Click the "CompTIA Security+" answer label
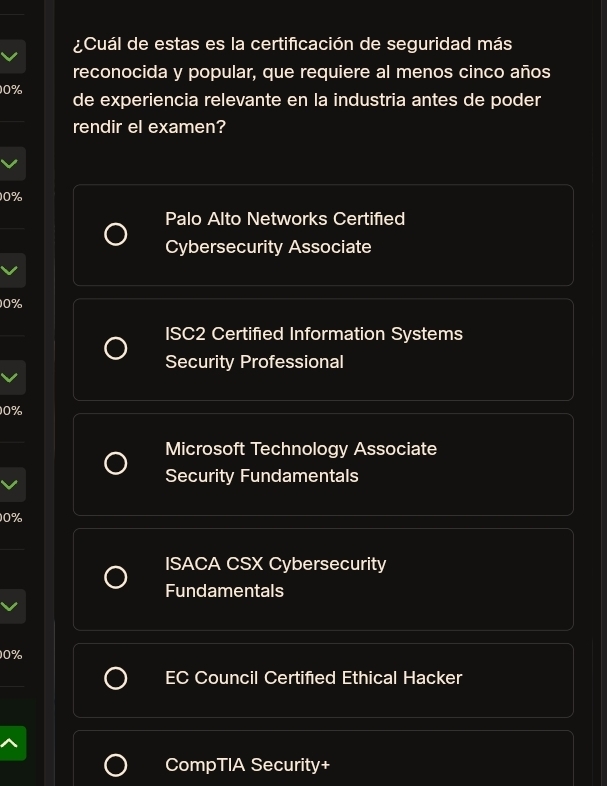 [x=247, y=765]
